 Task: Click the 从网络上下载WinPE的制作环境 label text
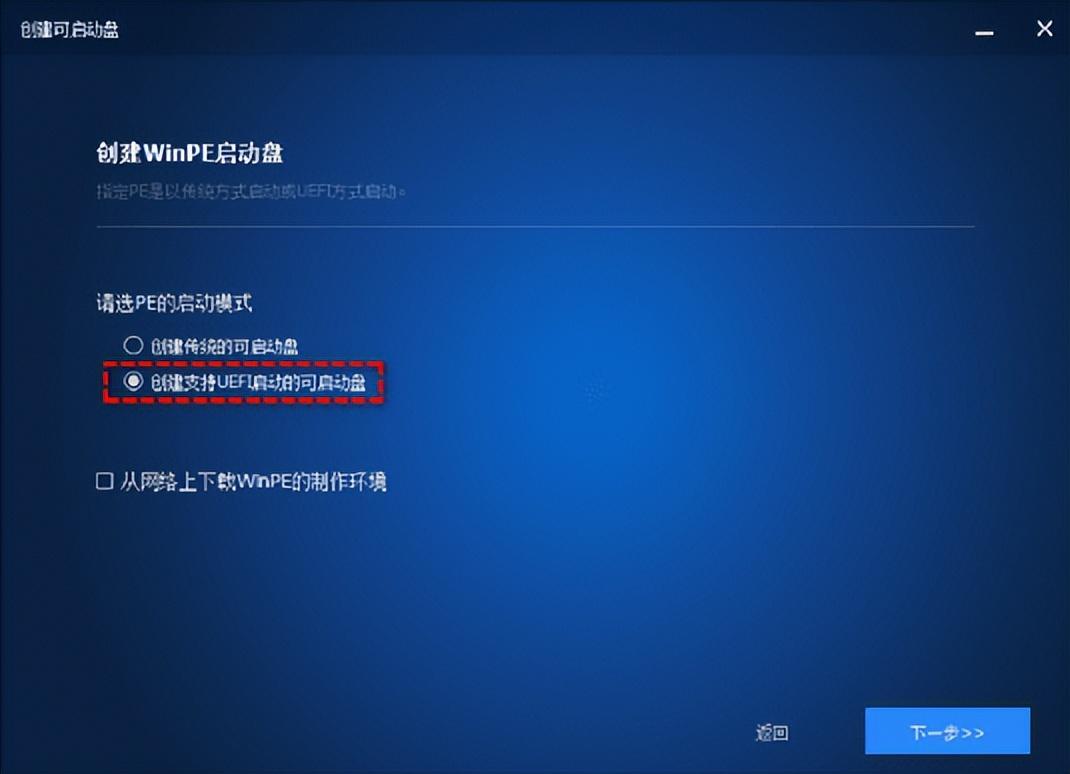[x=254, y=482]
